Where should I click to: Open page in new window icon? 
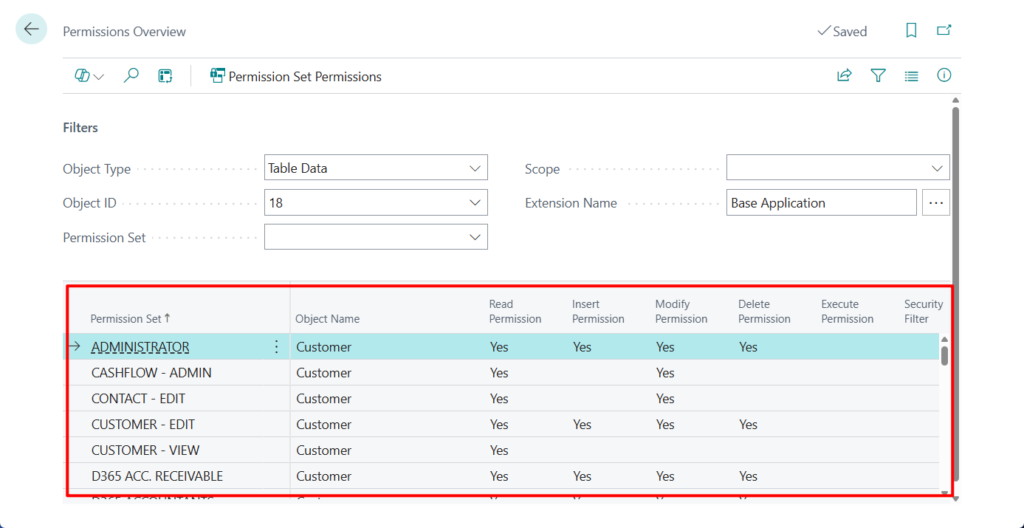[943, 31]
